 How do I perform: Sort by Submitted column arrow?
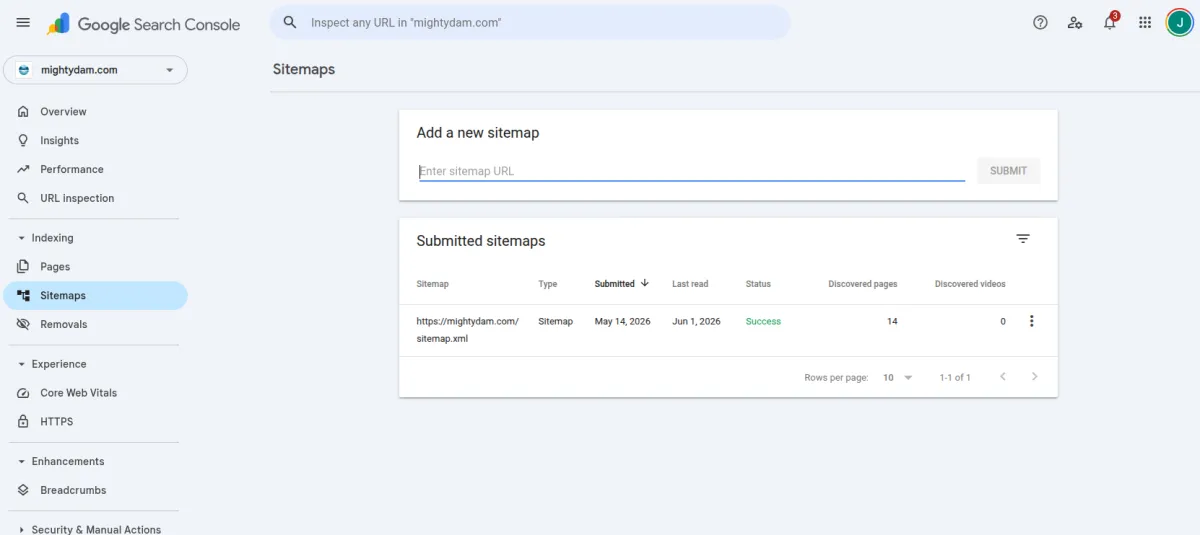(645, 283)
